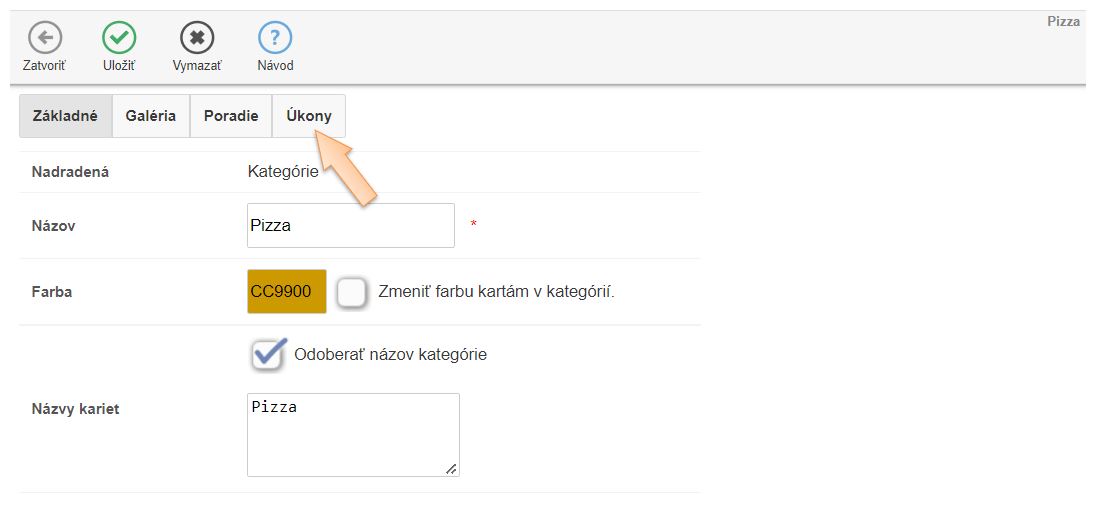Viewport: 1098px width, 515px height.
Task: Click the Odoberať názov kategórie label text
Action: pos(390,354)
